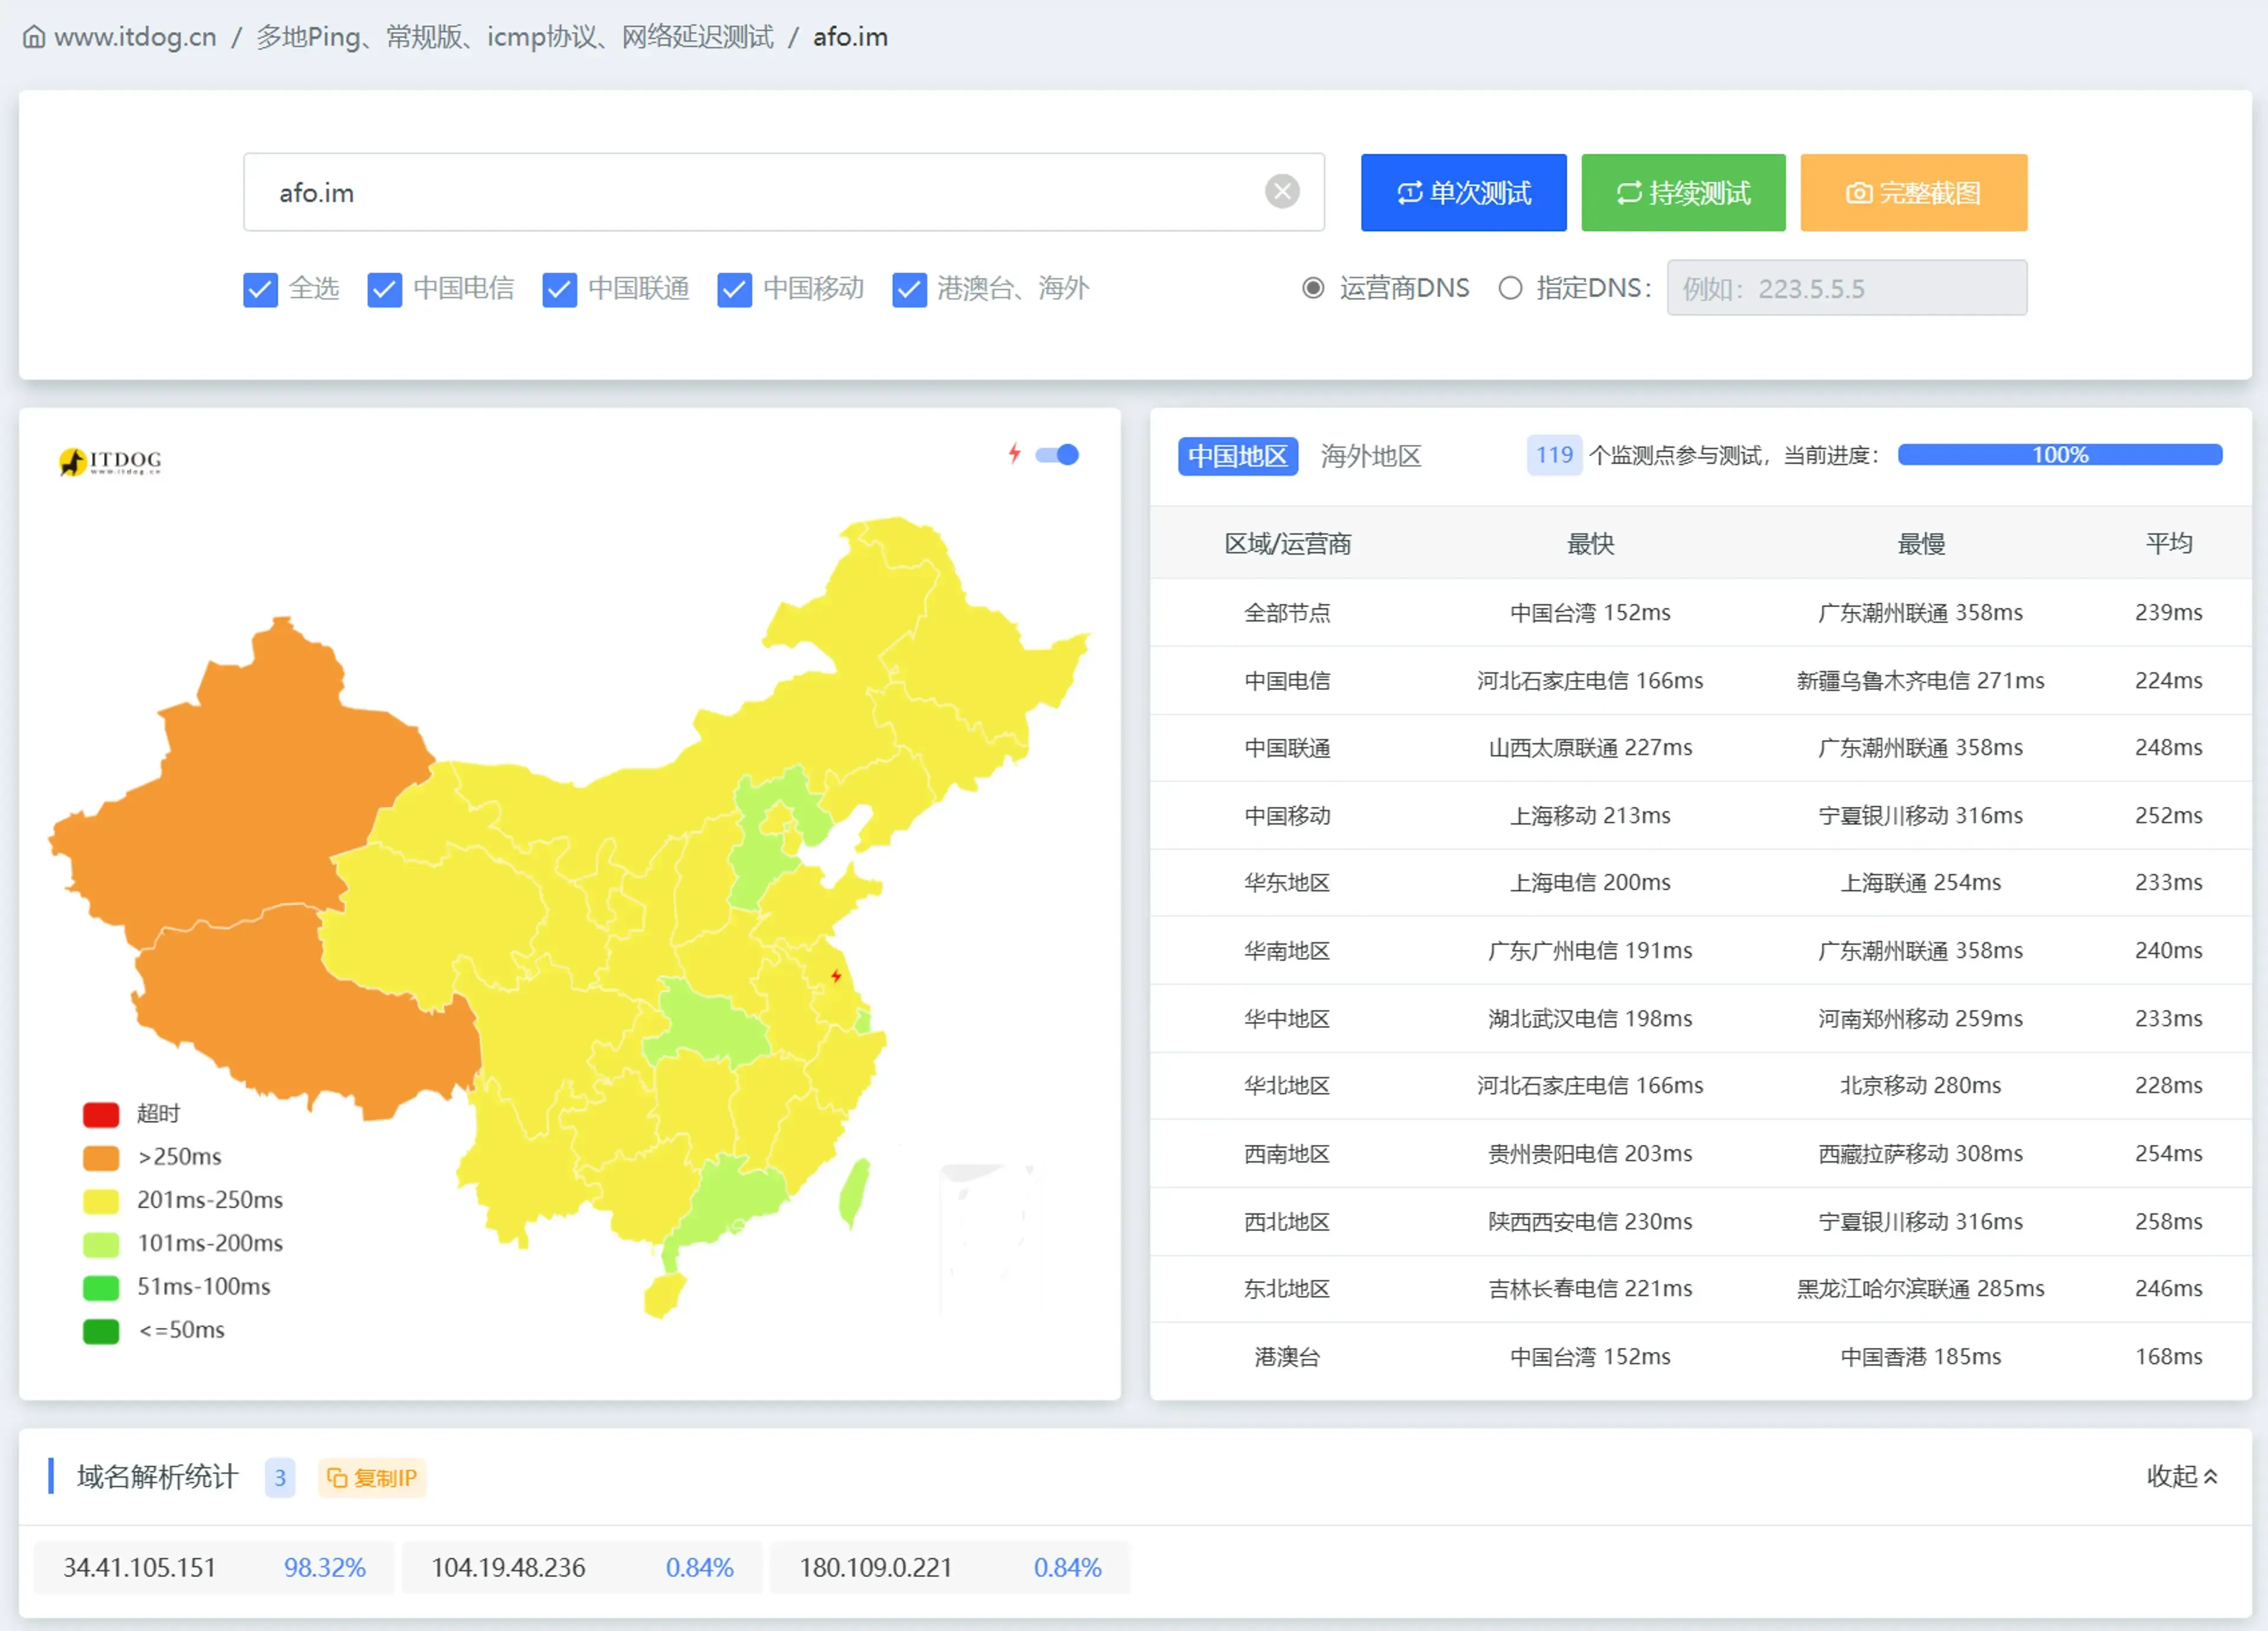The height and width of the screenshot is (1631, 2268).
Task: Click the copy icon in 复制IP
Action: click(337, 1478)
